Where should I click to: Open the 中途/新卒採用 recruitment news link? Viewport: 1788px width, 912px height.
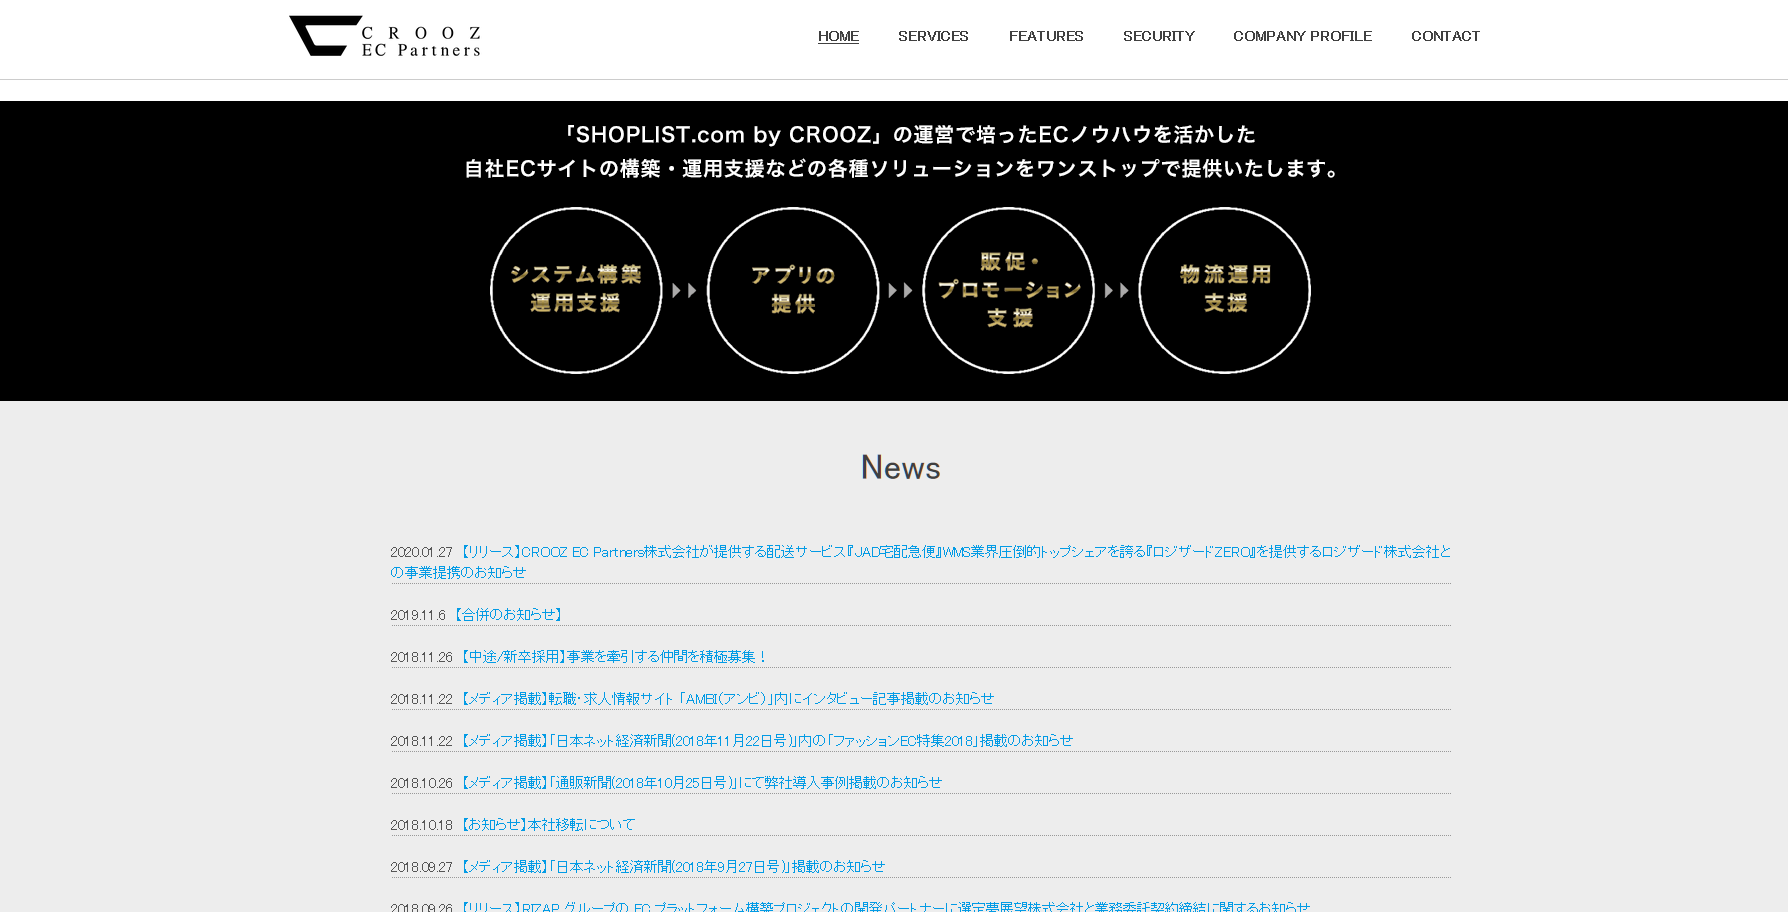(613, 656)
